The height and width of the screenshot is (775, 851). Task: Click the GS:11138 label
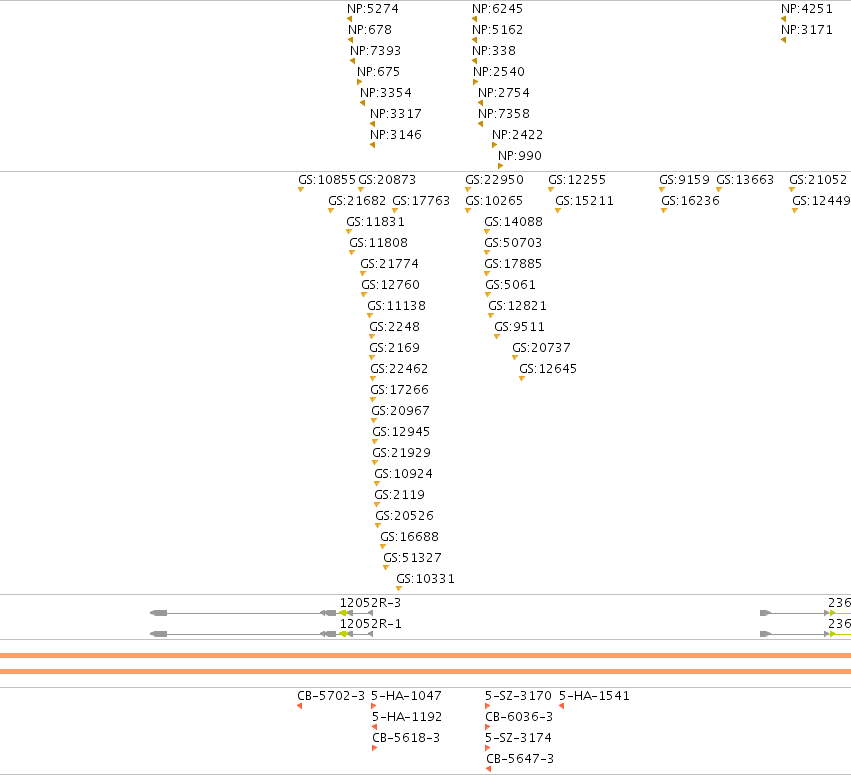coord(397,306)
